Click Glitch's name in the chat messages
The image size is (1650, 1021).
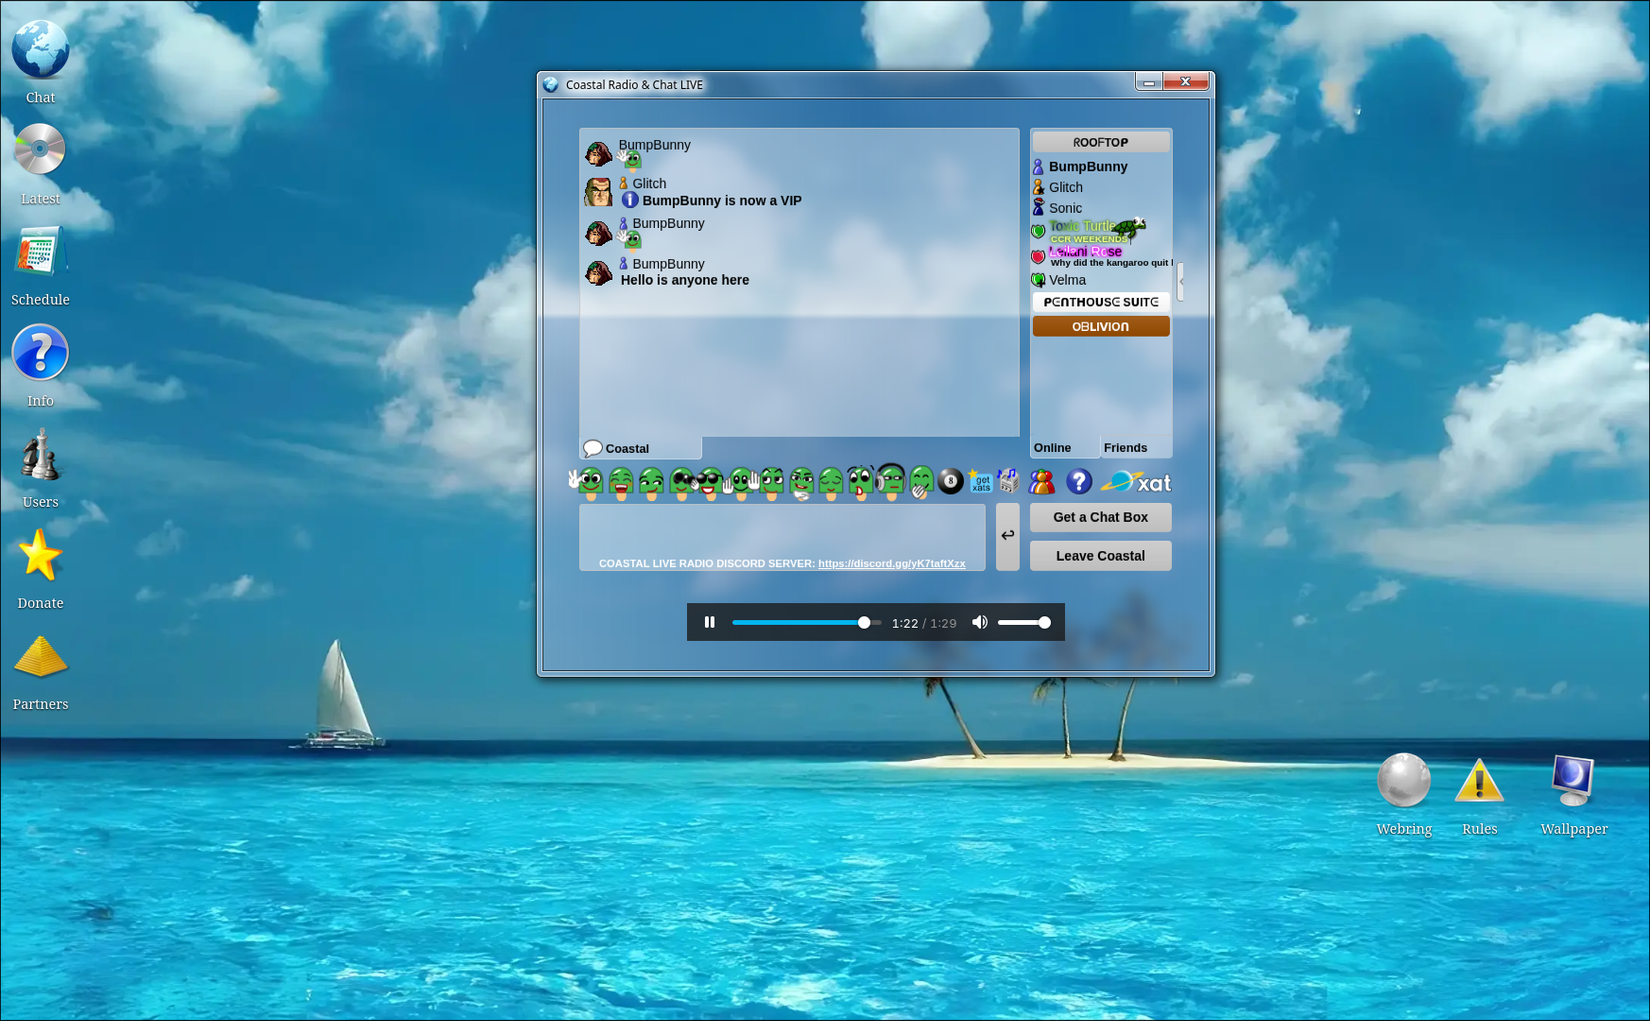(649, 183)
